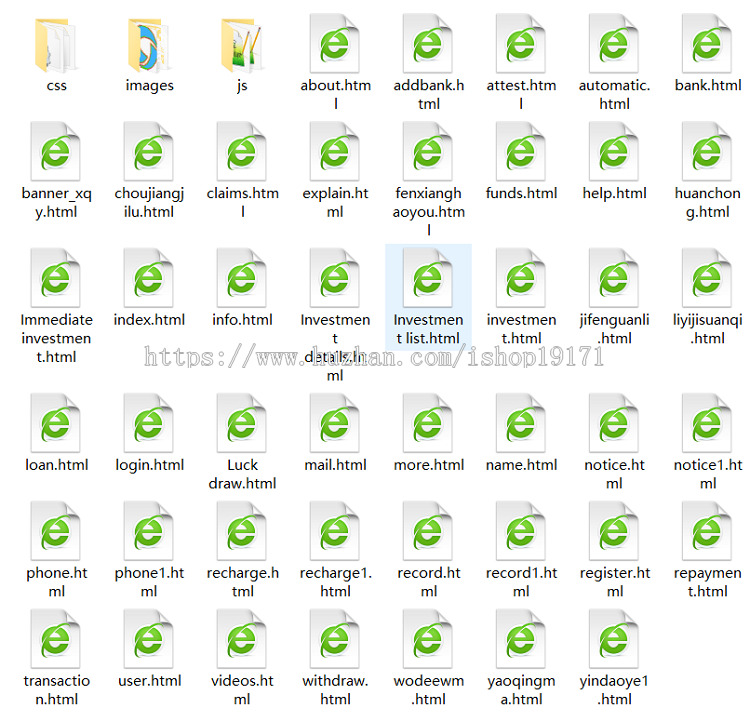The height and width of the screenshot is (708, 750).
Task: Click the 'images' folder name label
Action: pos(150,86)
